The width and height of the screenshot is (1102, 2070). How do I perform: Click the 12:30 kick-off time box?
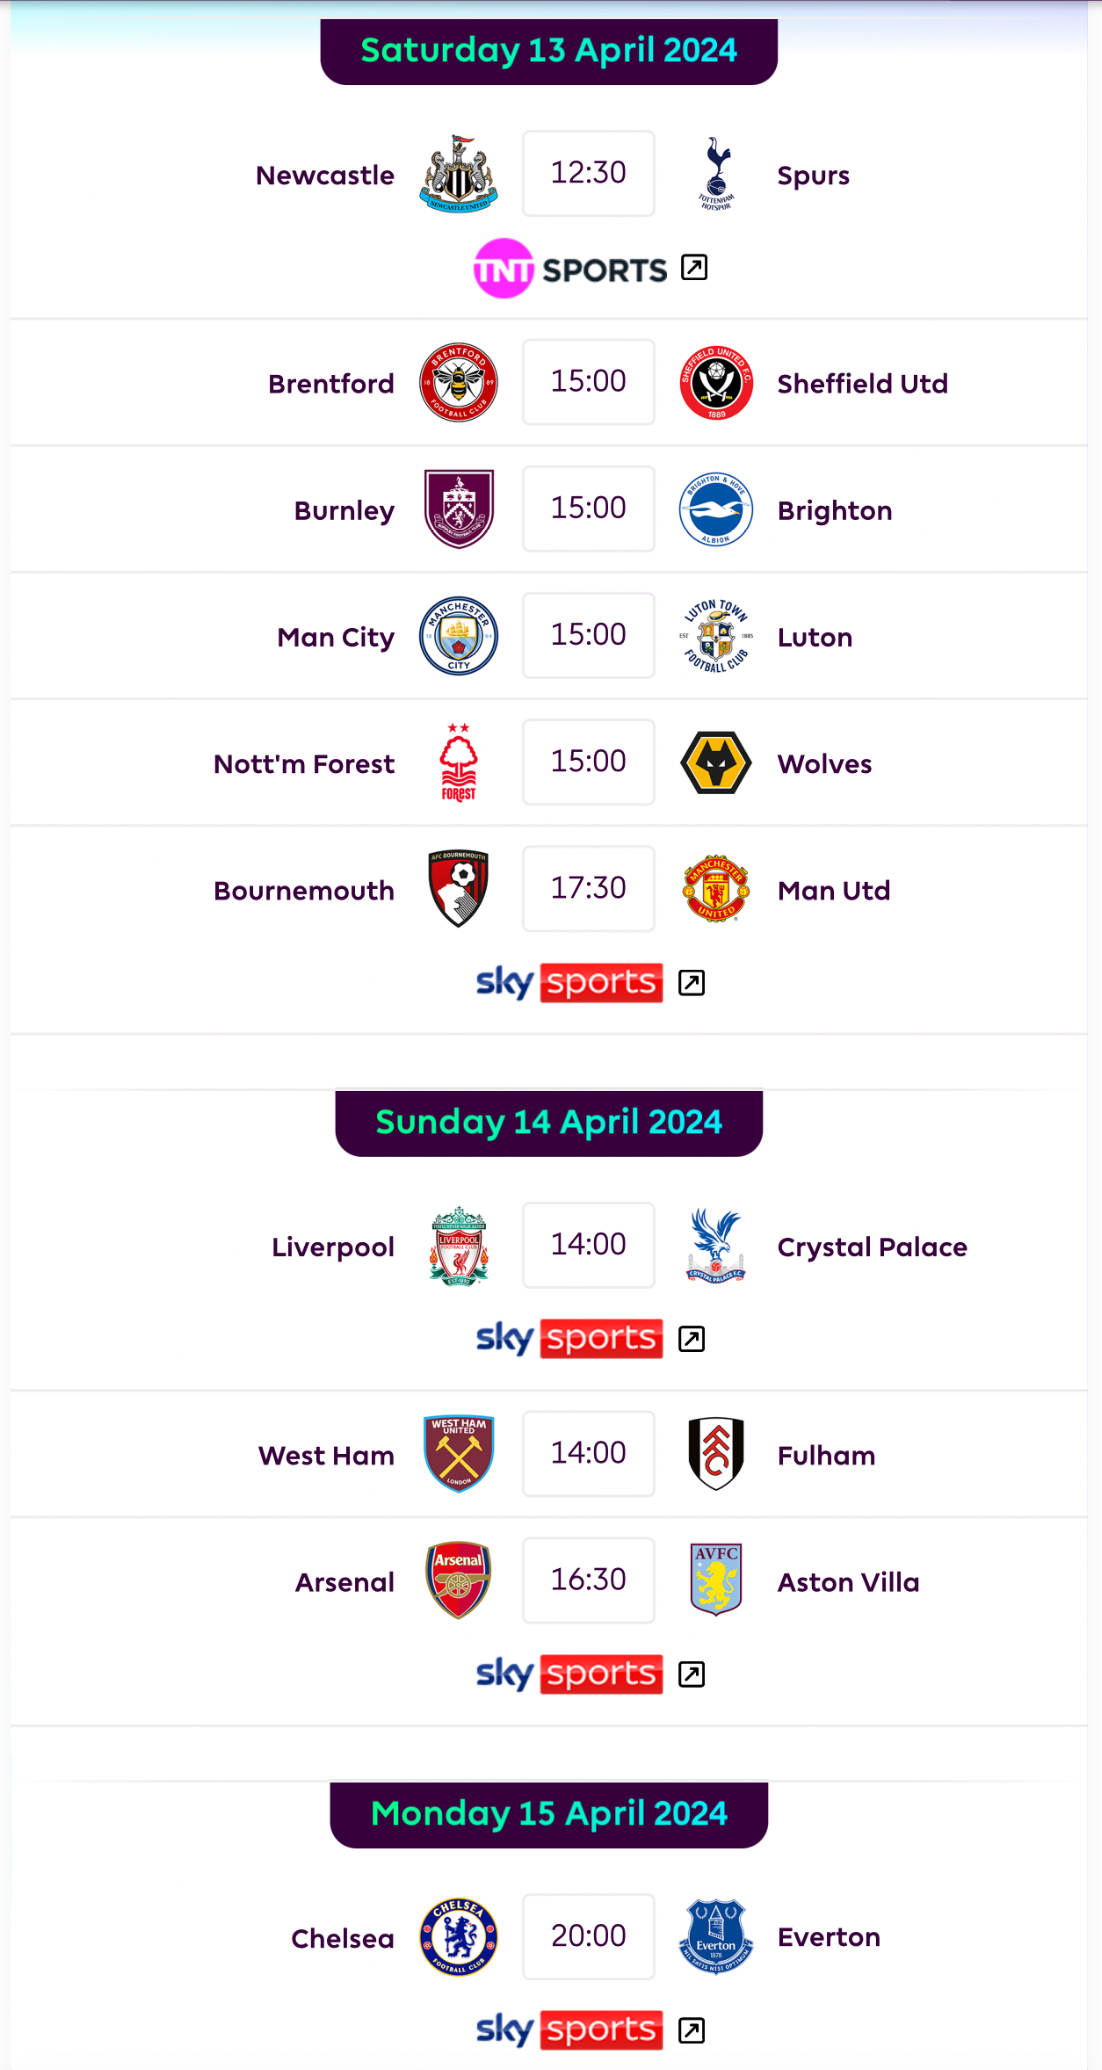pos(588,173)
